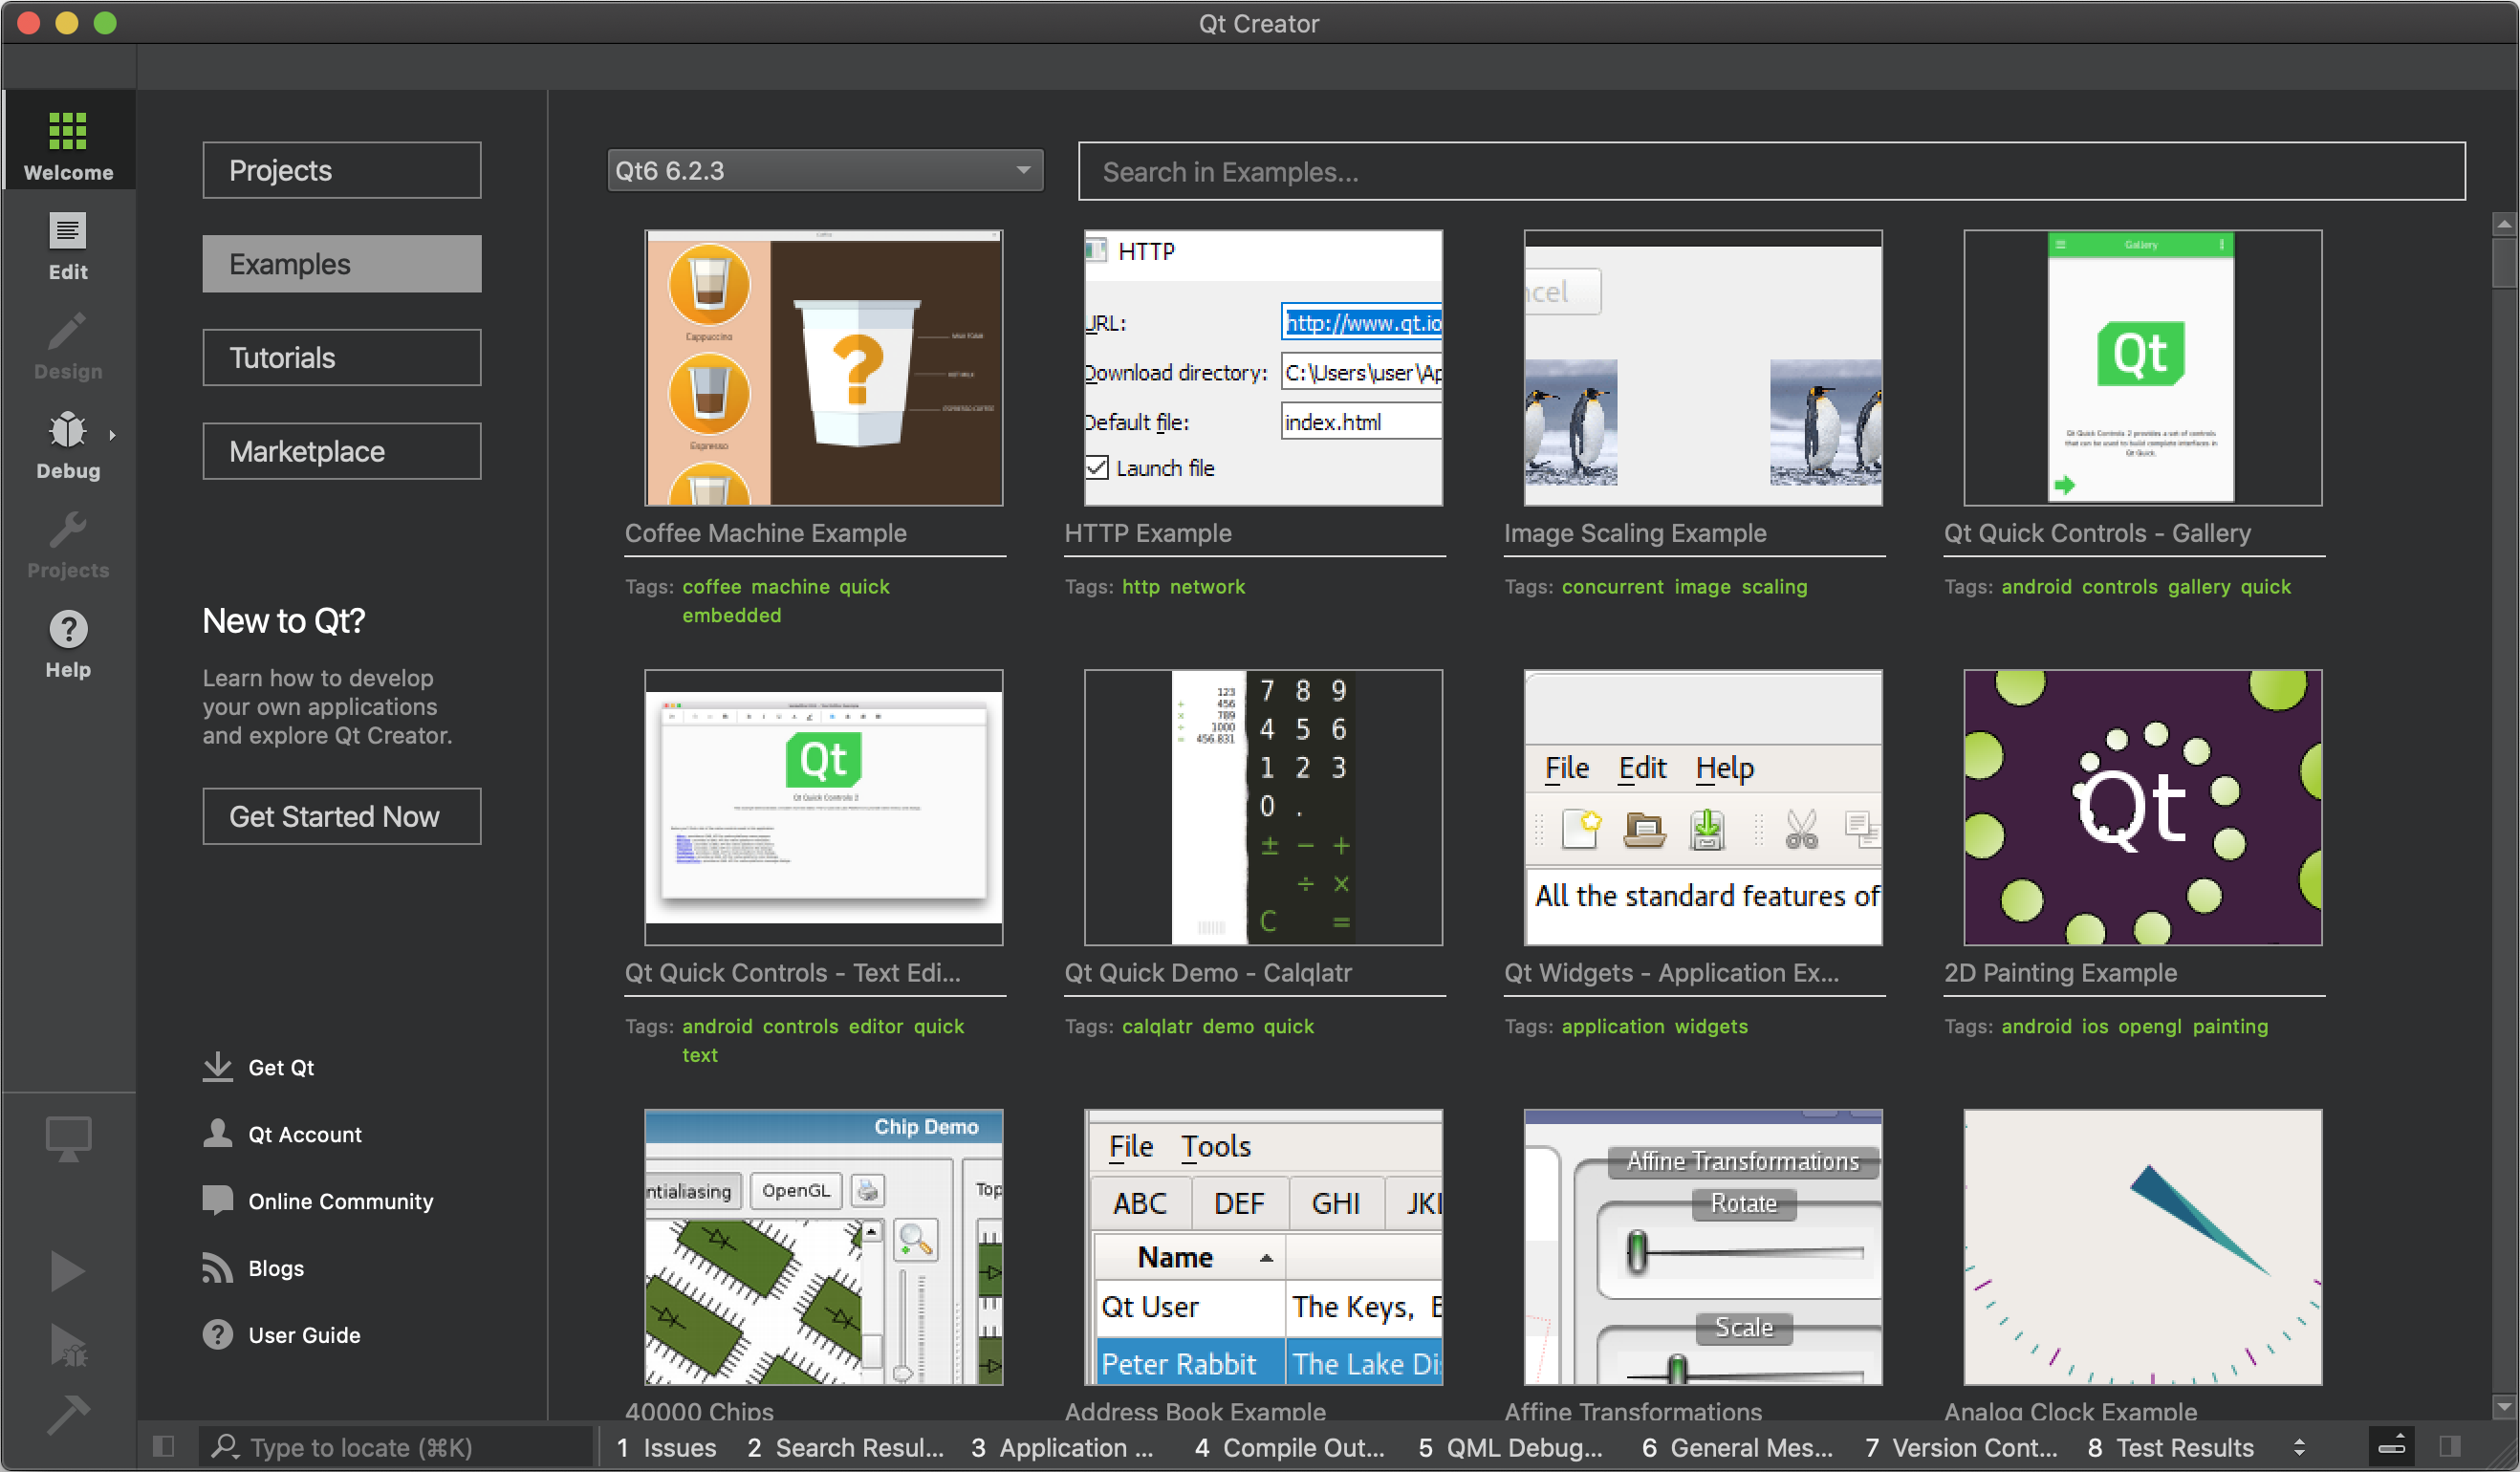
Task: Open the Tutorials page
Action: coord(342,357)
